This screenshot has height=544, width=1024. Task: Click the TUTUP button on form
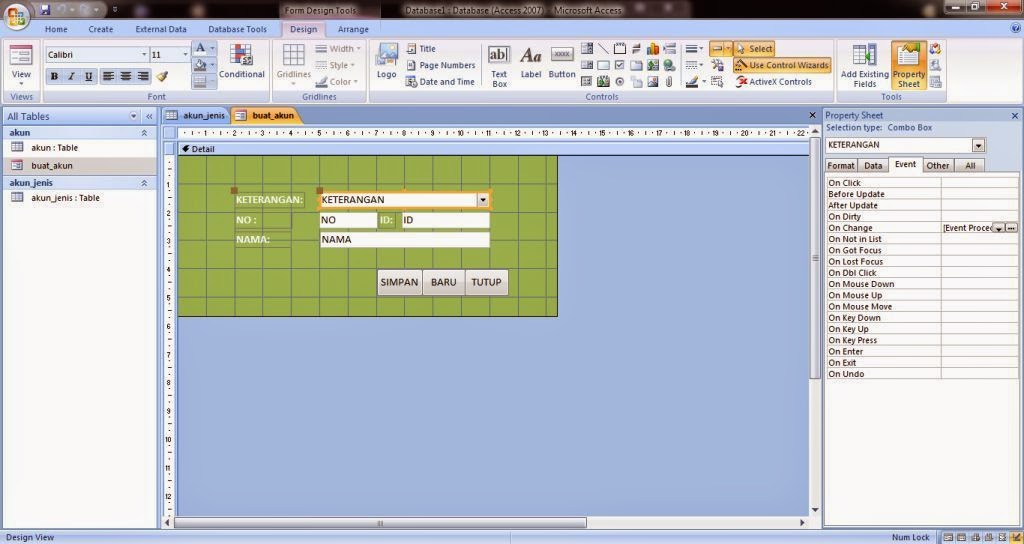[487, 282]
